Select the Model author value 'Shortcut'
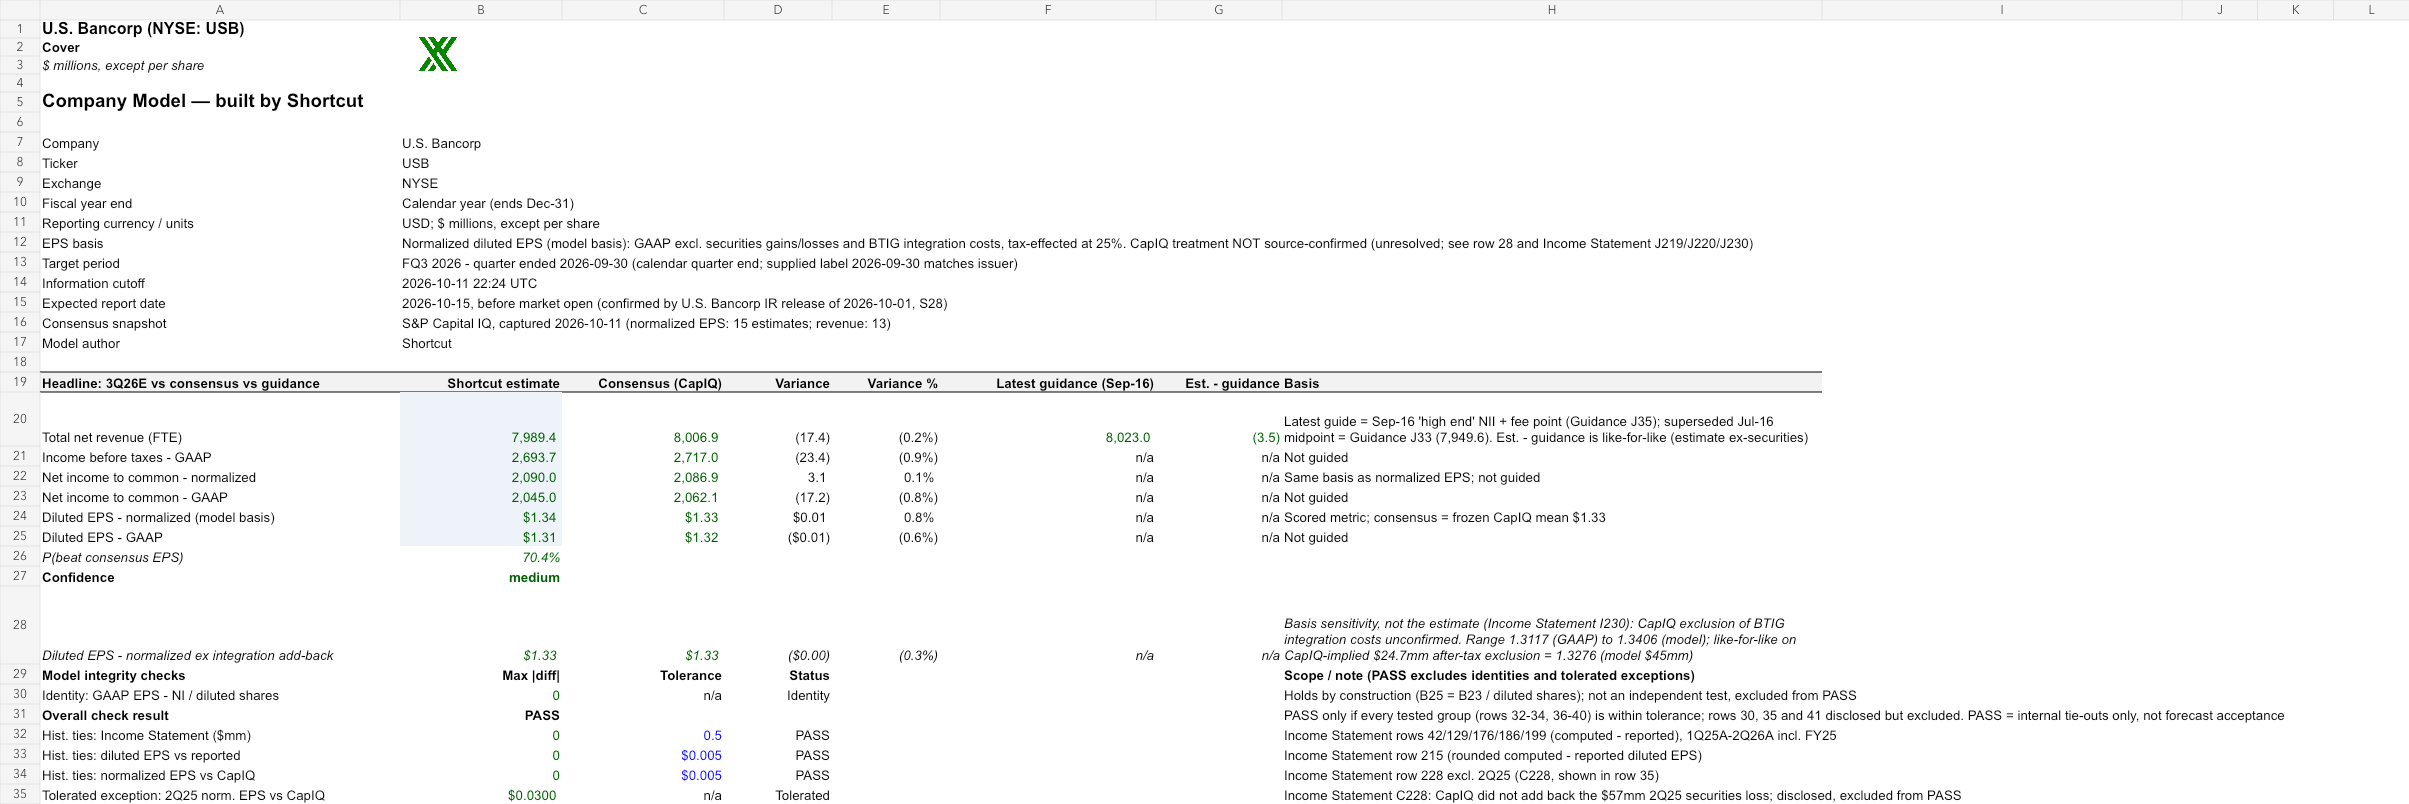2409x804 pixels. pos(427,343)
